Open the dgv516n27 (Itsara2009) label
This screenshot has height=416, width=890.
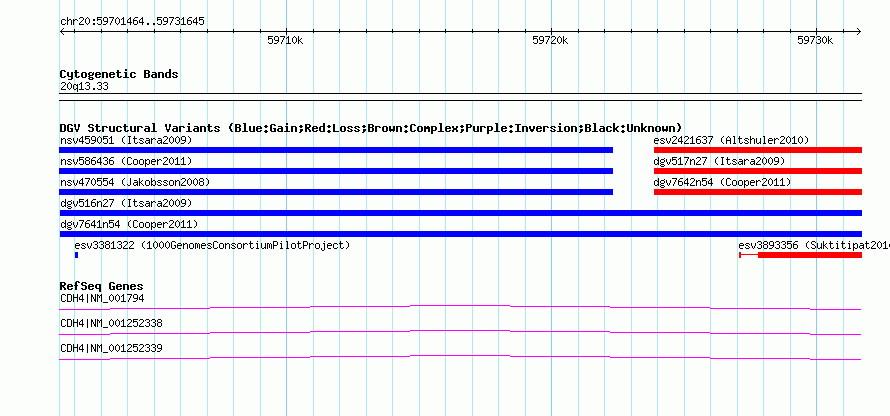pyautogui.click(x=126, y=203)
